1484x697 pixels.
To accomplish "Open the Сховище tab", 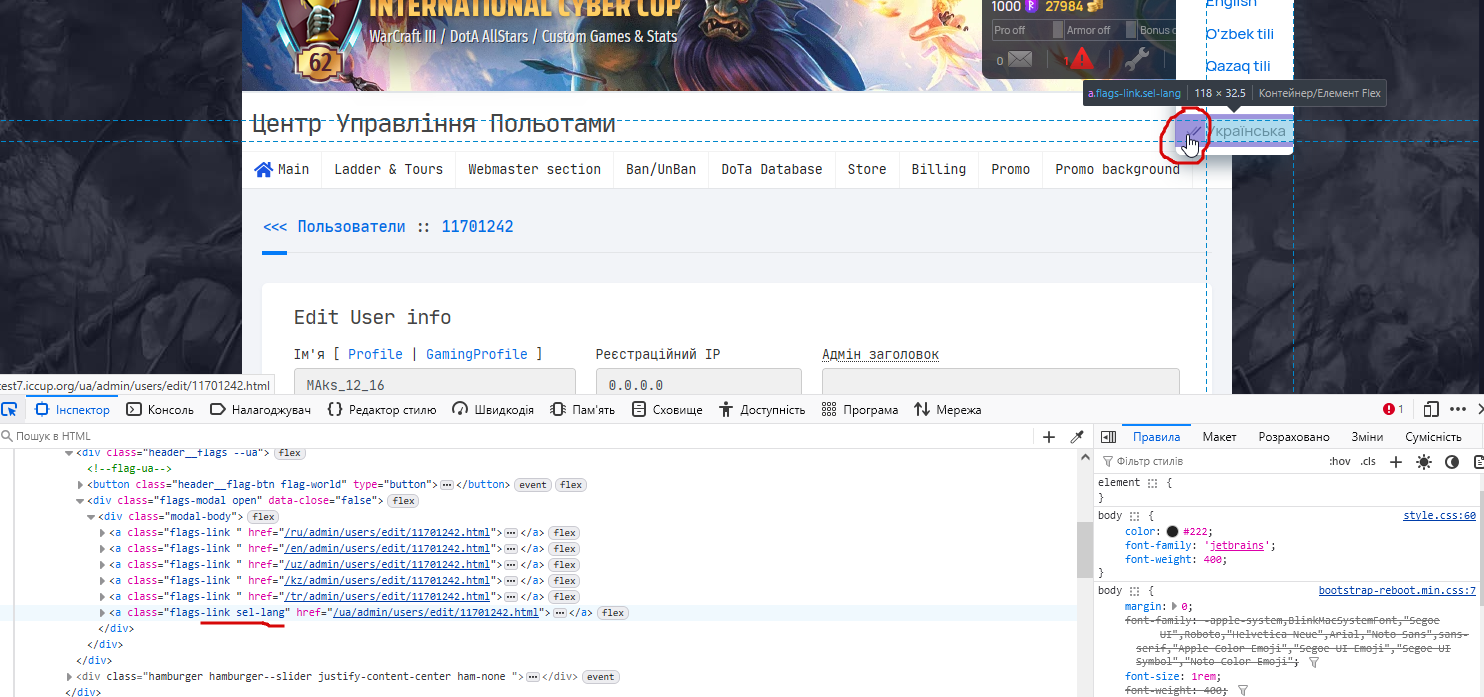I will 667,409.
